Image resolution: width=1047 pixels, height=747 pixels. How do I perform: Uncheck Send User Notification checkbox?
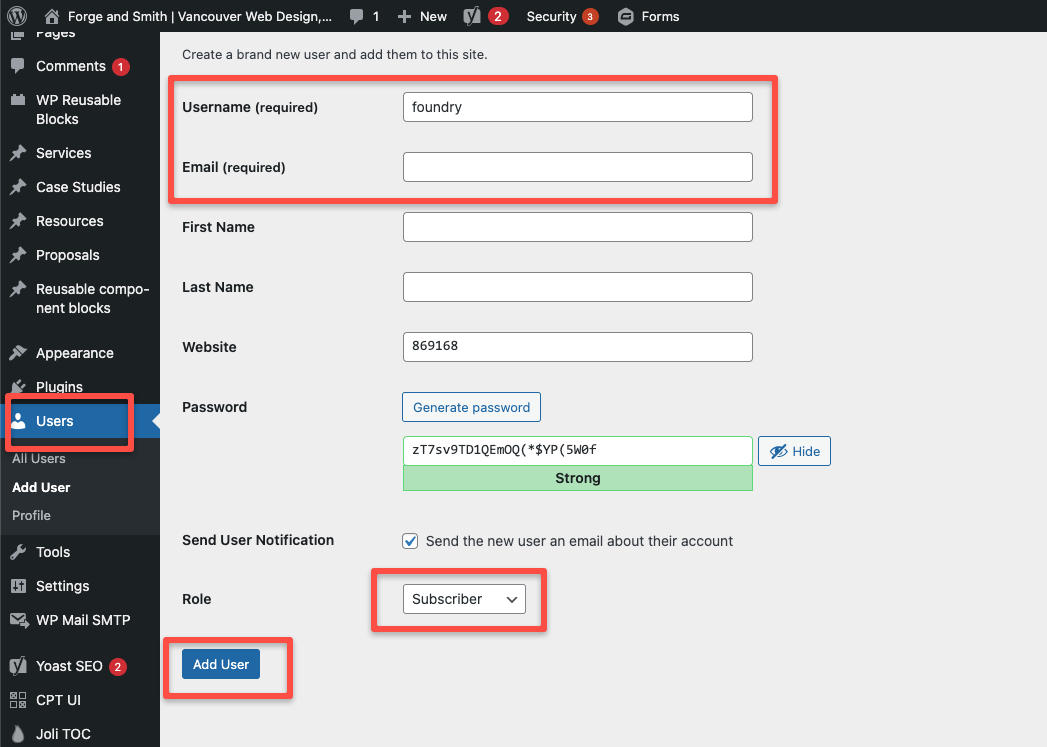[x=410, y=541]
